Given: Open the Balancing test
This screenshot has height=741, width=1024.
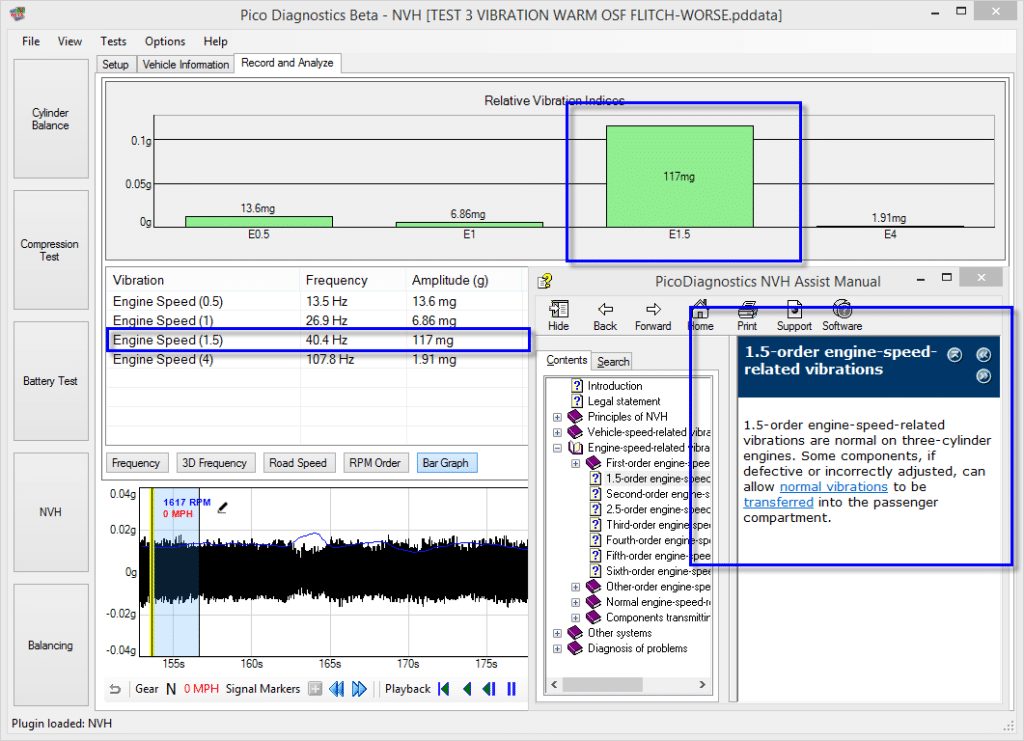Looking at the screenshot, I should click(x=51, y=645).
